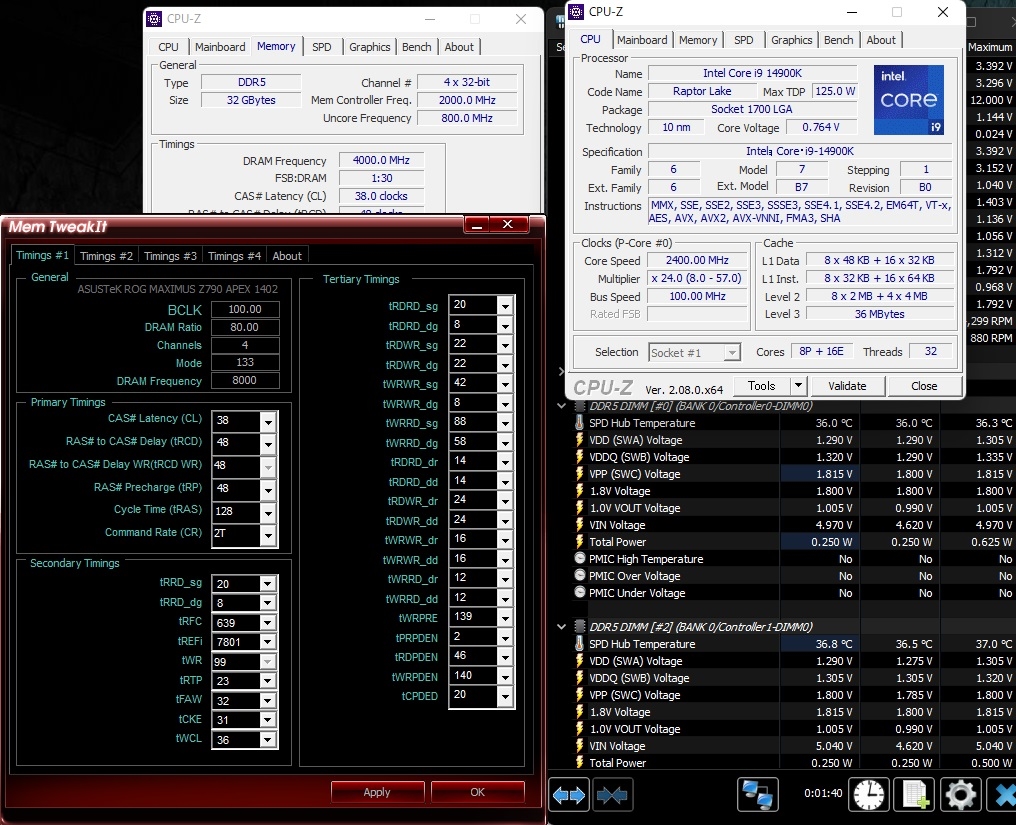Open HWiNFO sensor settings gear icon
This screenshot has height=825, width=1016.
(960, 795)
